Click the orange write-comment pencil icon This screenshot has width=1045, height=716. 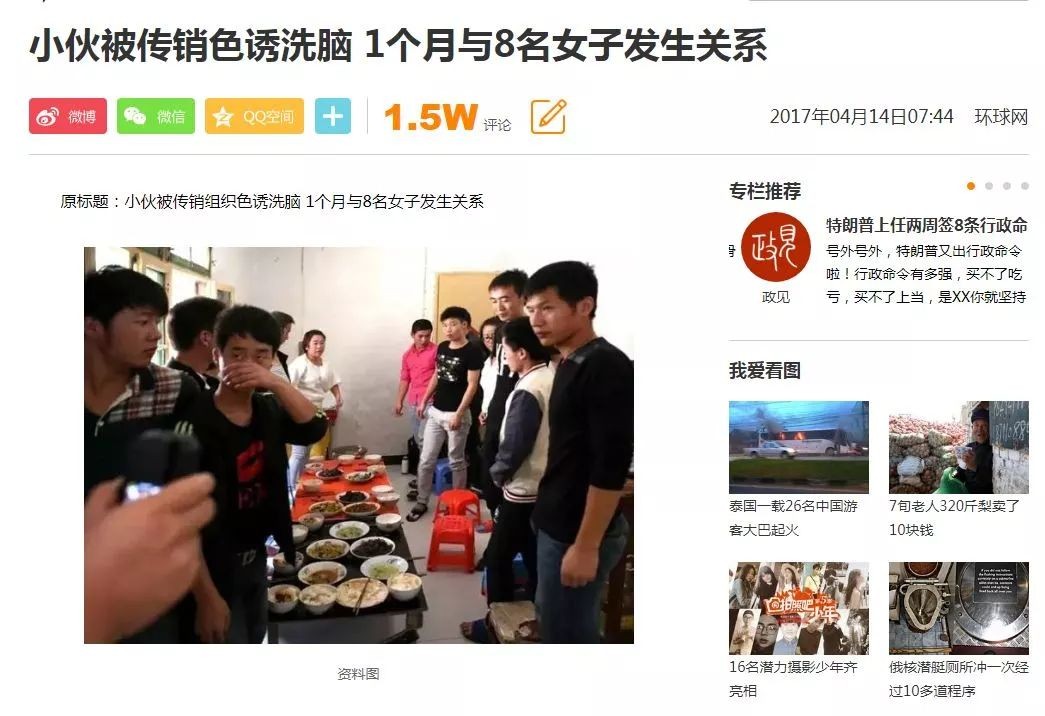(548, 117)
